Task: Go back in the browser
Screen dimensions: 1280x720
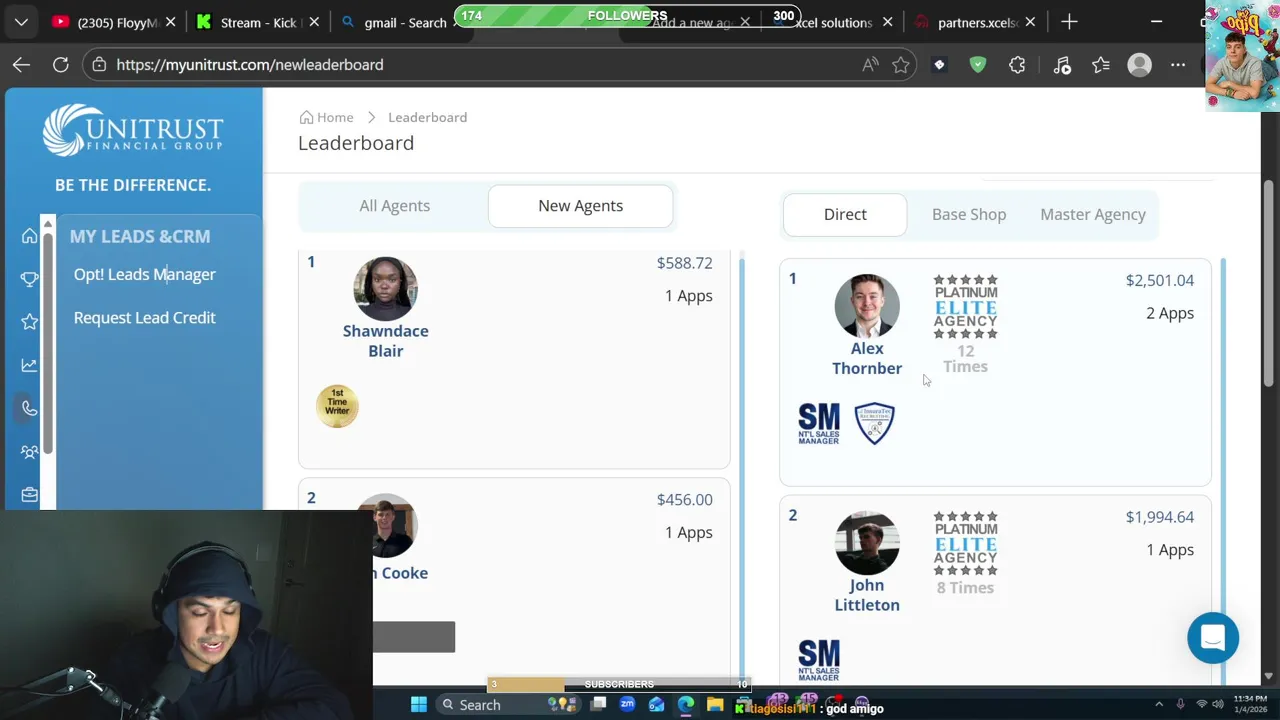Action: pyautogui.click(x=21, y=65)
